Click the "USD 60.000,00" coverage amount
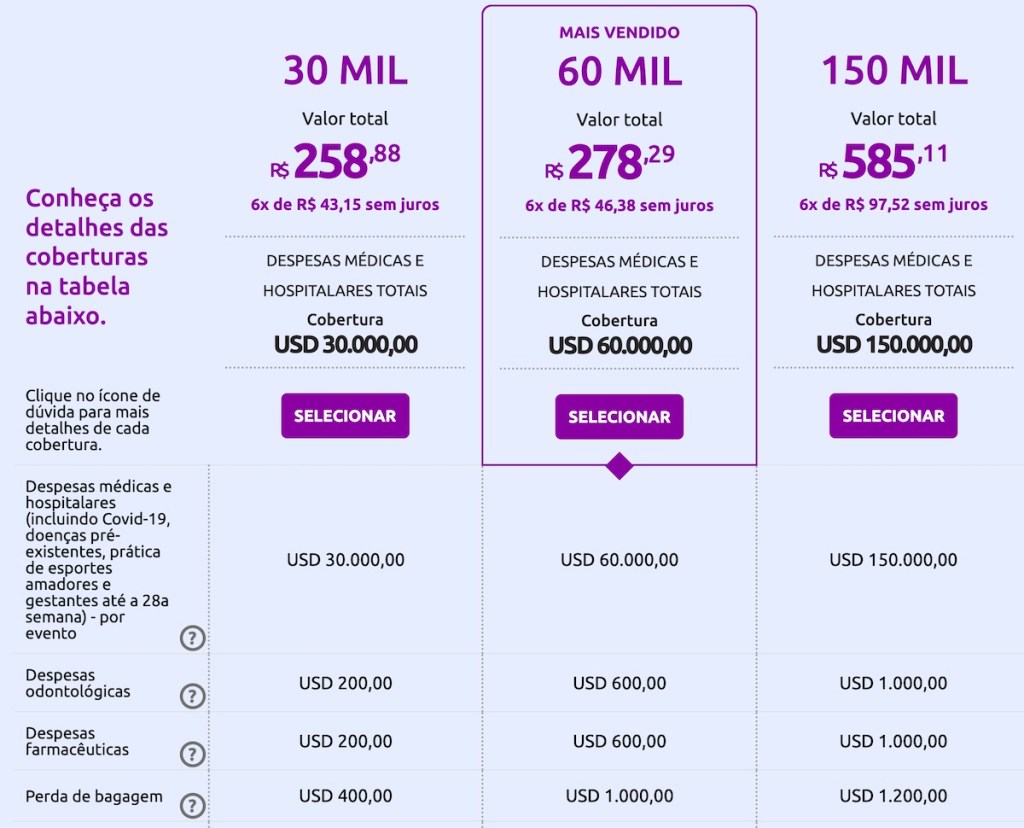This screenshot has height=828, width=1024. coord(619,344)
